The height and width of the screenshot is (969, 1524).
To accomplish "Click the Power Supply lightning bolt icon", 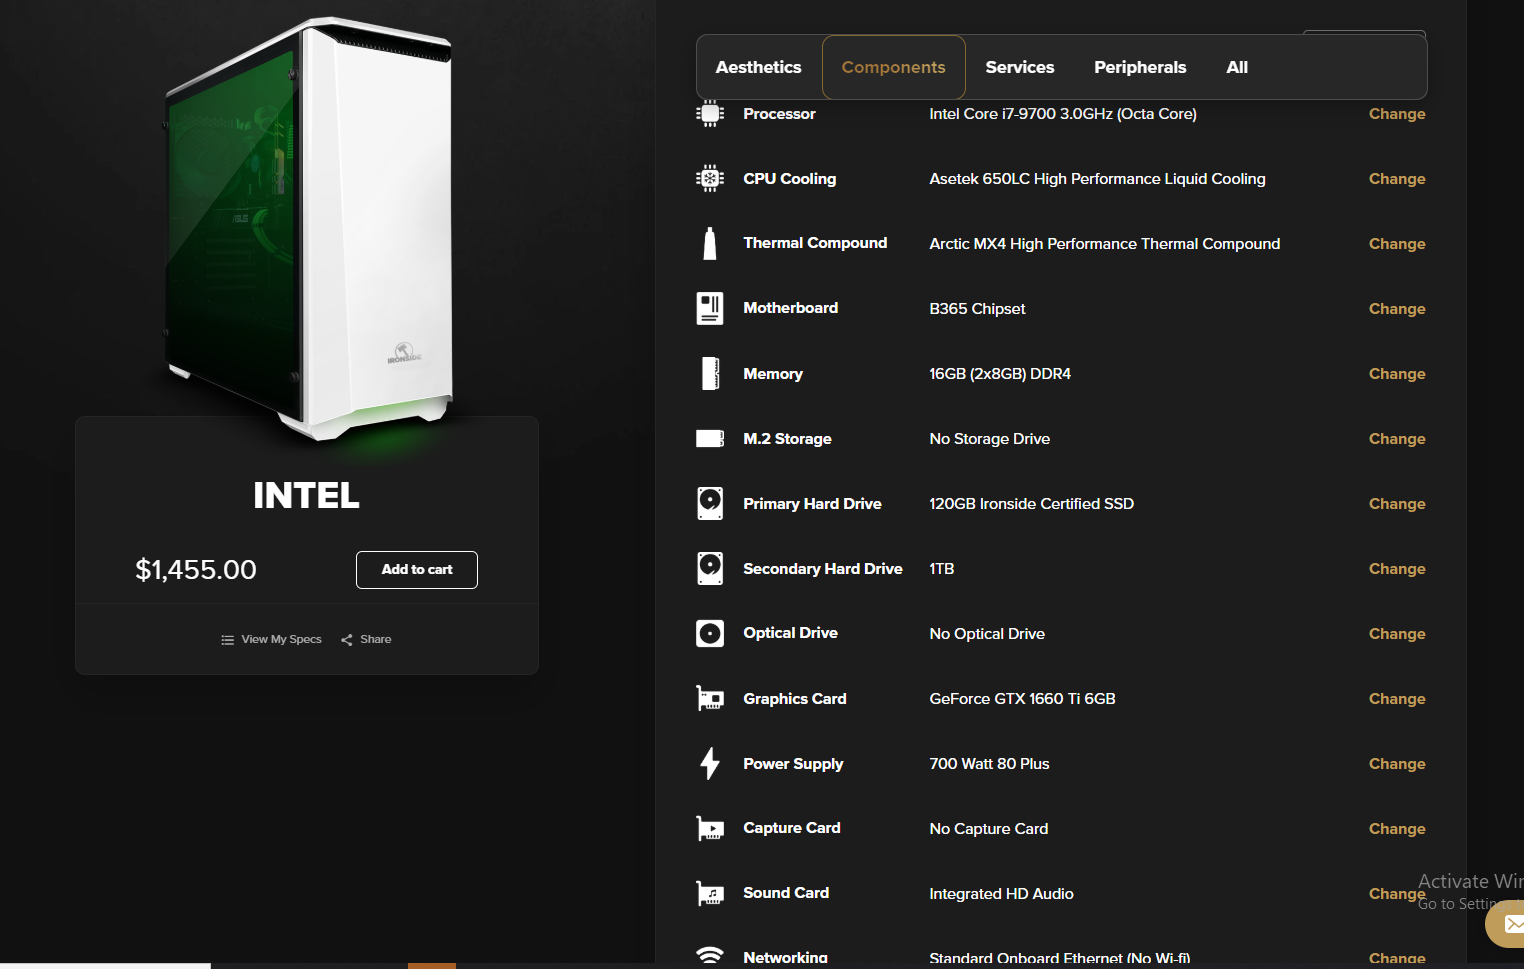I will [x=710, y=763].
